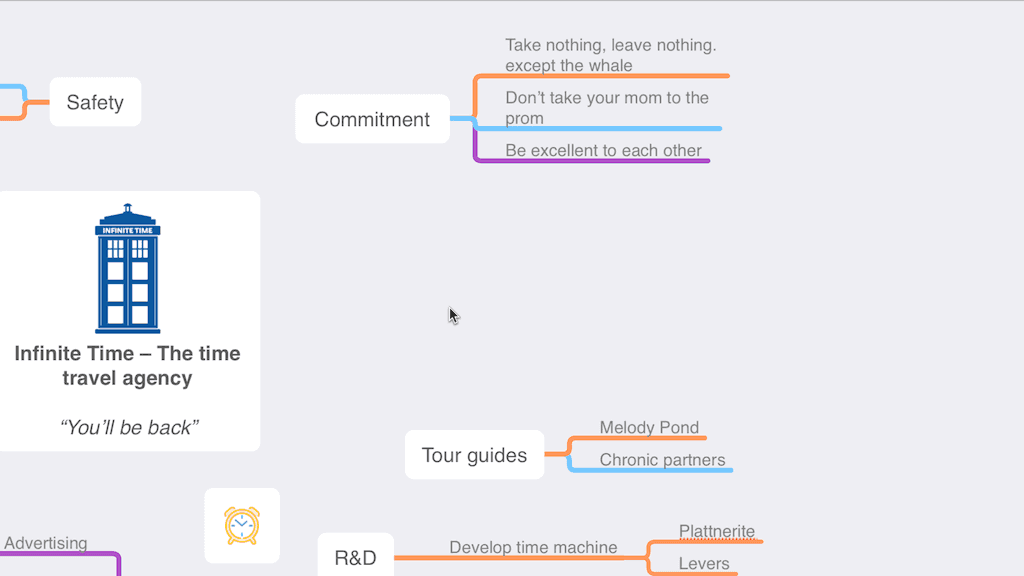Select the Develop time machine branch
This screenshot has height=576, width=1024.
click(x=533, y=547)
